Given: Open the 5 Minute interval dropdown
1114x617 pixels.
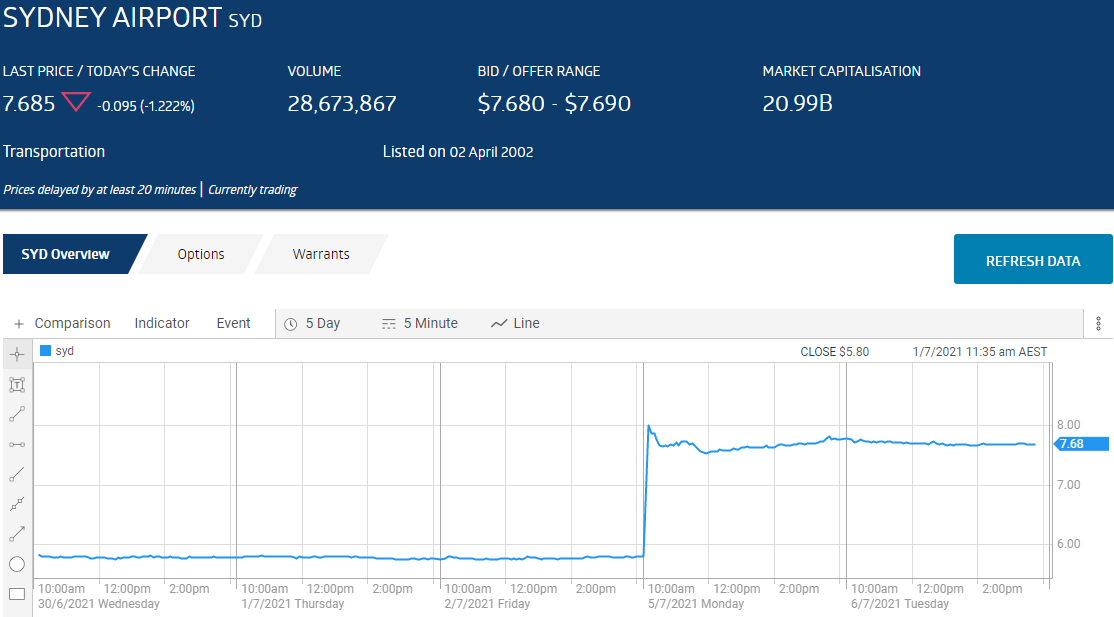Looking at the screenshot, I should 431,323.
